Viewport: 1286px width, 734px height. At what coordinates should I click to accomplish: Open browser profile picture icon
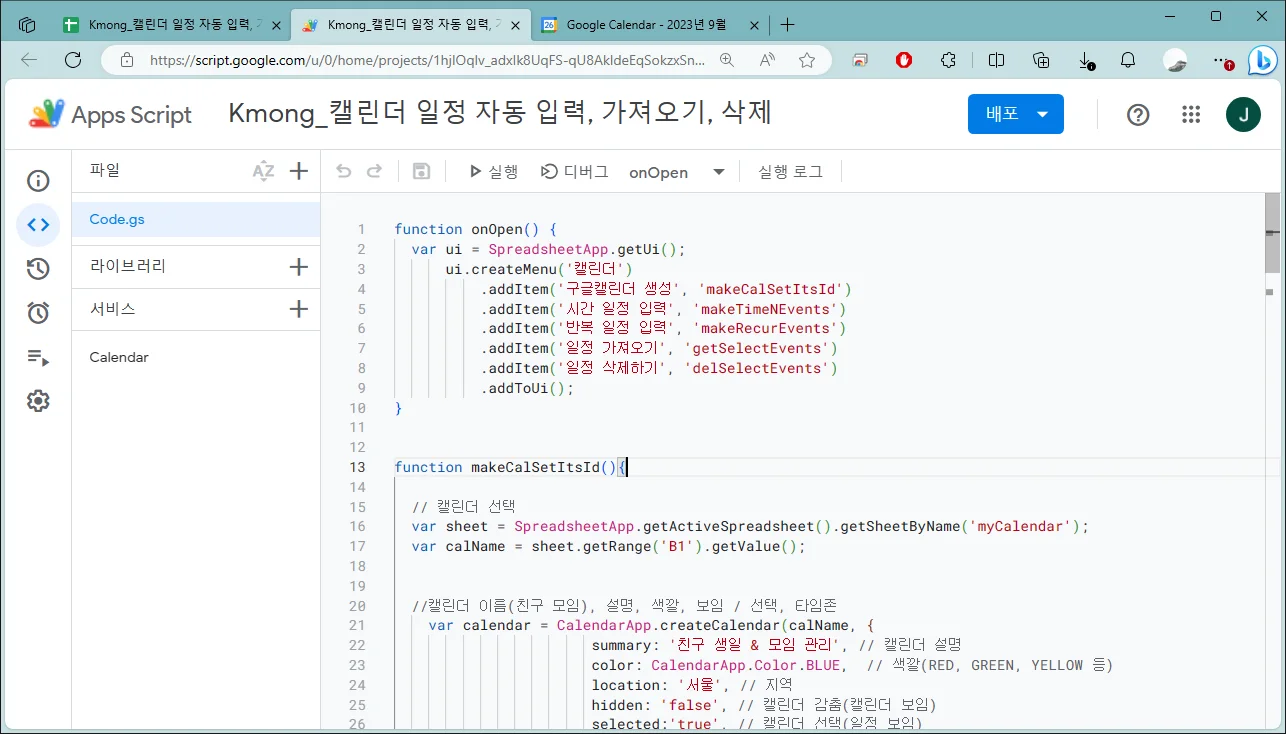(1175, 60)
